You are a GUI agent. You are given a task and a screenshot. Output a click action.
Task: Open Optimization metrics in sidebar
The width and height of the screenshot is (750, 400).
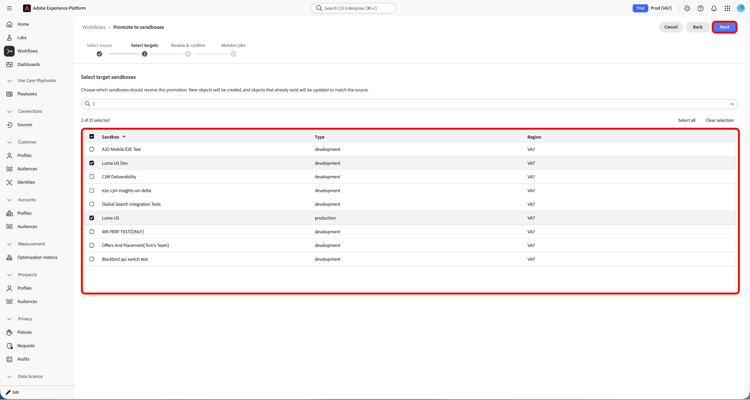click(37, 257)
